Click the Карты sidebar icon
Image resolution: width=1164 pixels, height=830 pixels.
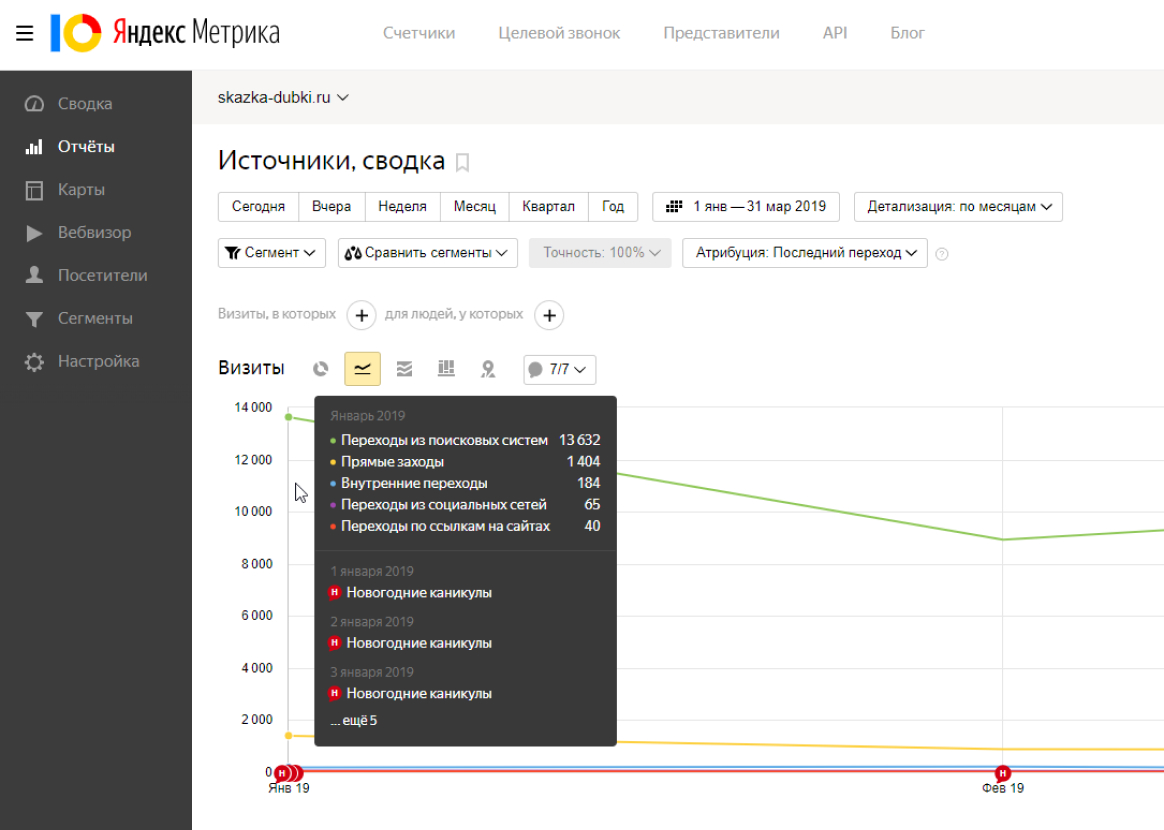[34, 190]
